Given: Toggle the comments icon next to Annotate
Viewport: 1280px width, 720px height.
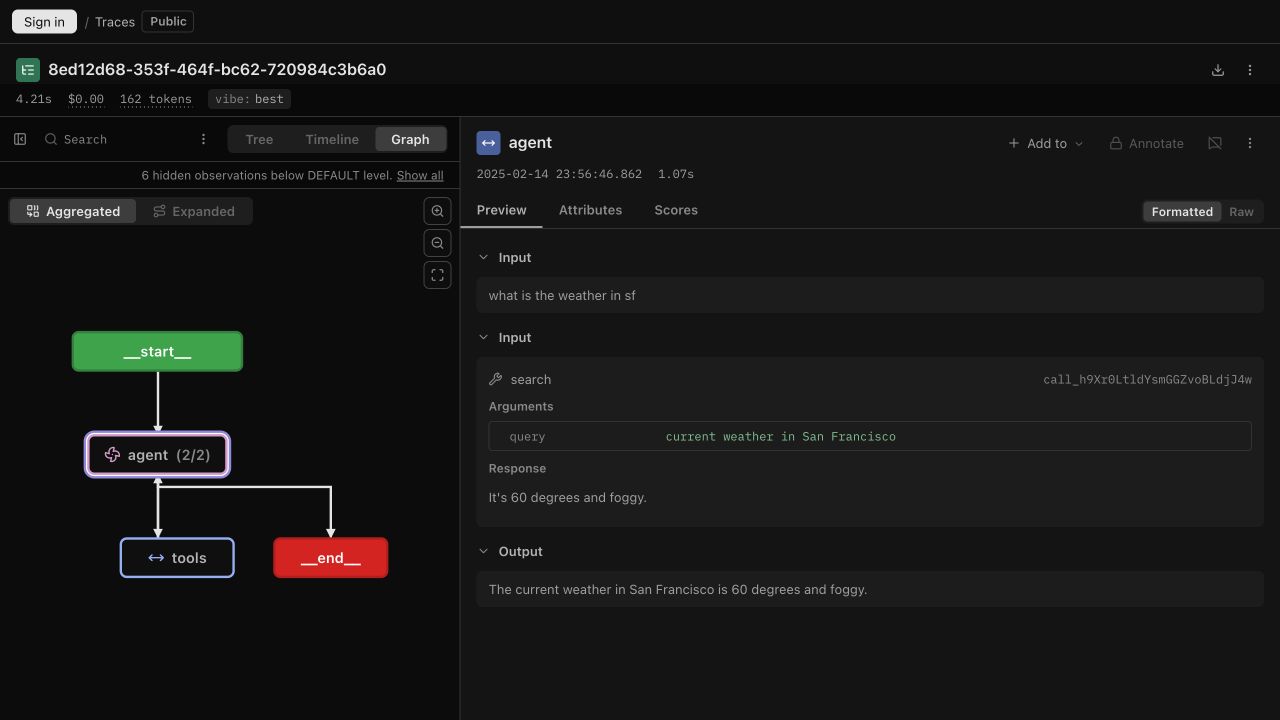Looking at the screenshot, I should click(1215, 143).
